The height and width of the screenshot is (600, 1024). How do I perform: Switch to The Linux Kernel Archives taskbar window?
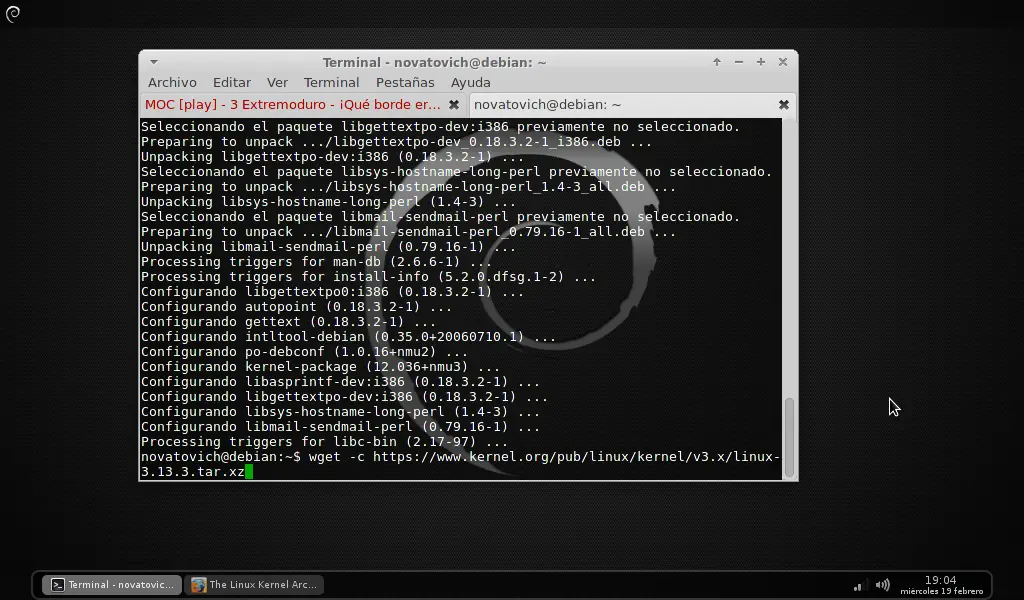coord(255,584)
